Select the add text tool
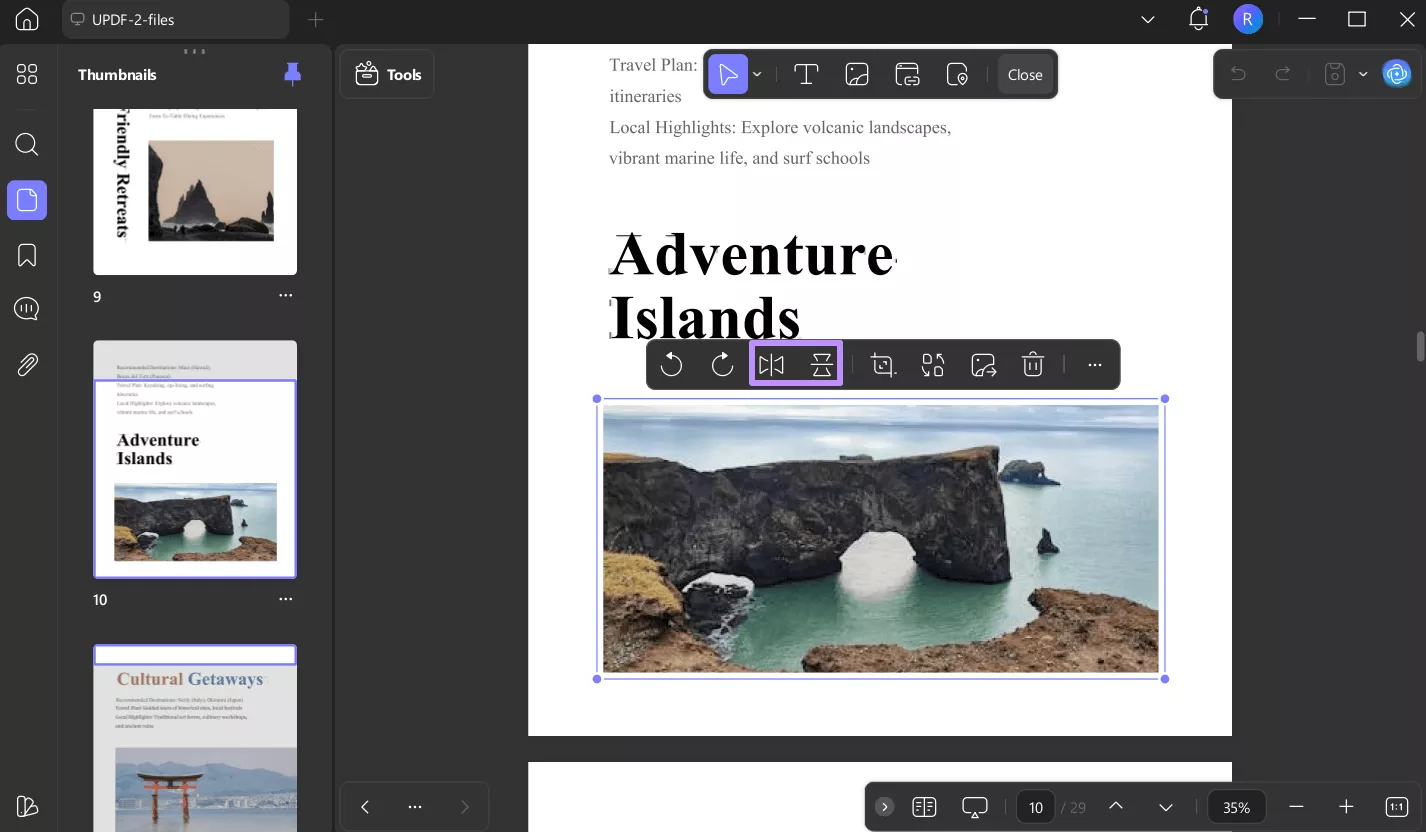 (806, 75)
